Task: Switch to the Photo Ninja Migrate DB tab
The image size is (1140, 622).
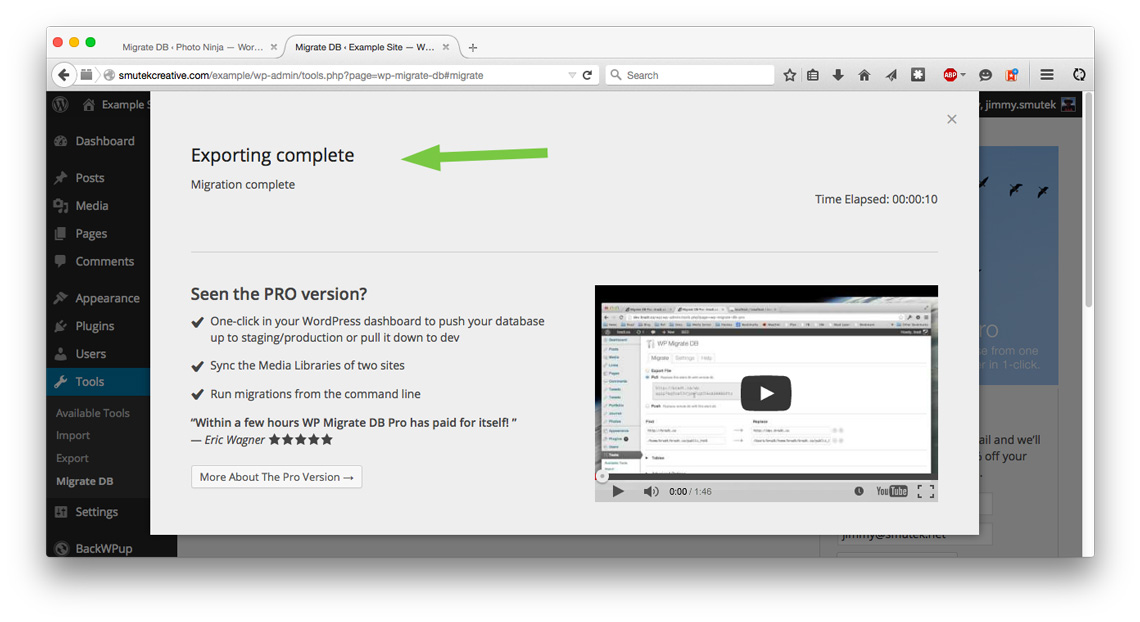Action: pos(193,47)
